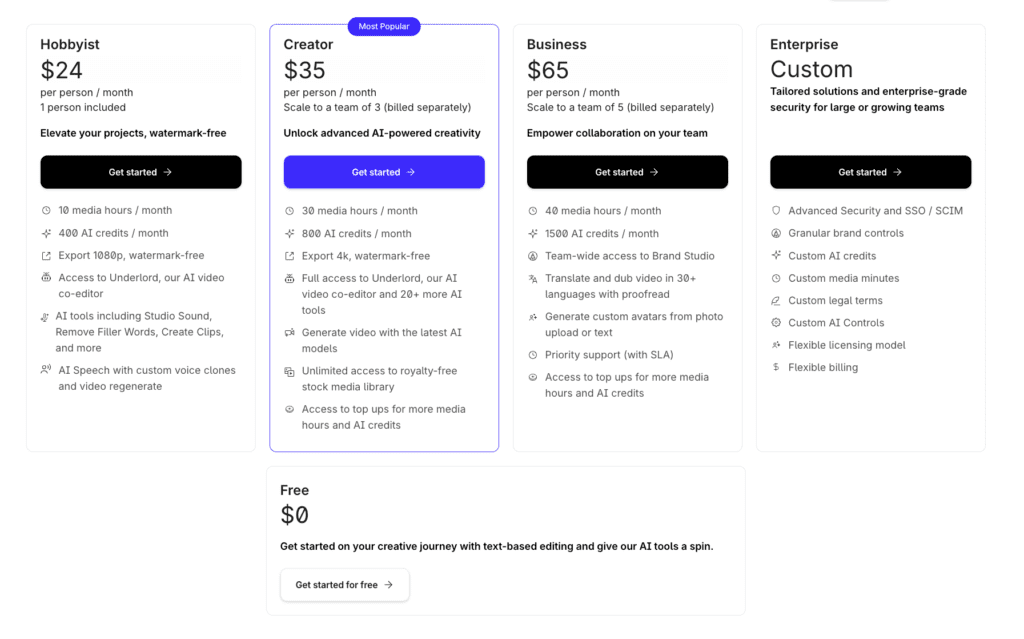The image size is (1024, 639).
Task: Click Get started under the Hobbyist plan
Action: coord(140,172)
